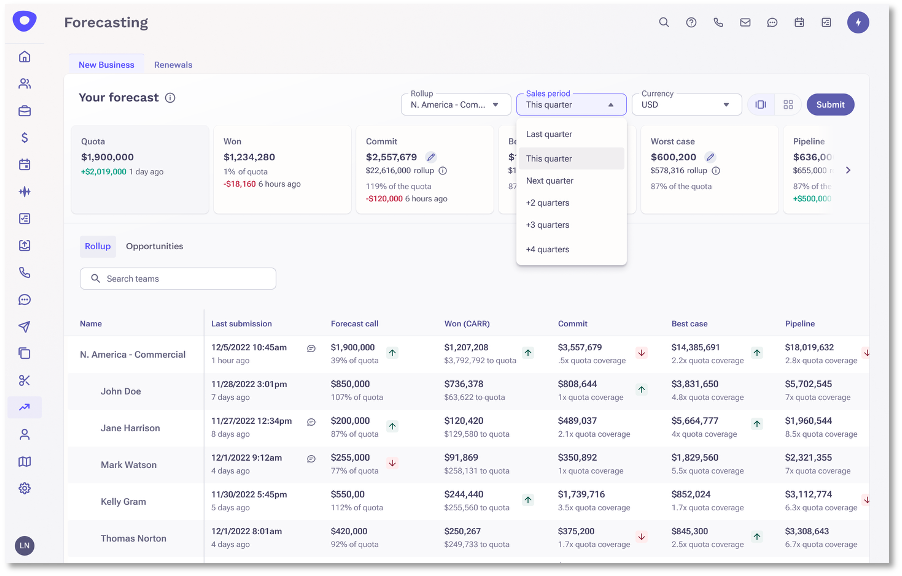This screenshot has height=576, width=902.
Task: Open the map/book sidebar icon
Action: [x=24, y=461]
